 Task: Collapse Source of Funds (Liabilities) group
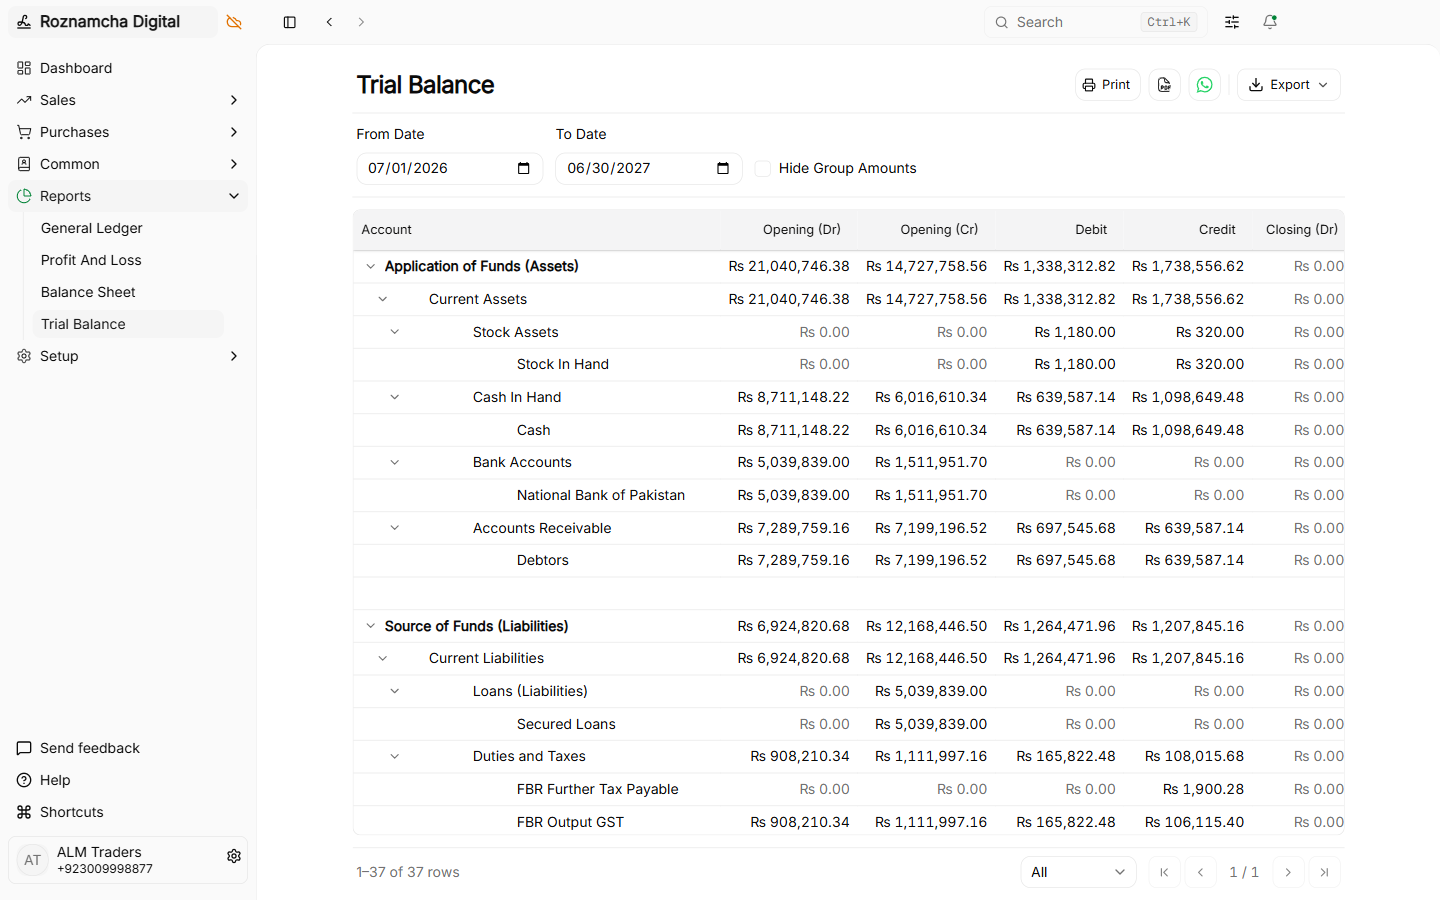371,626
